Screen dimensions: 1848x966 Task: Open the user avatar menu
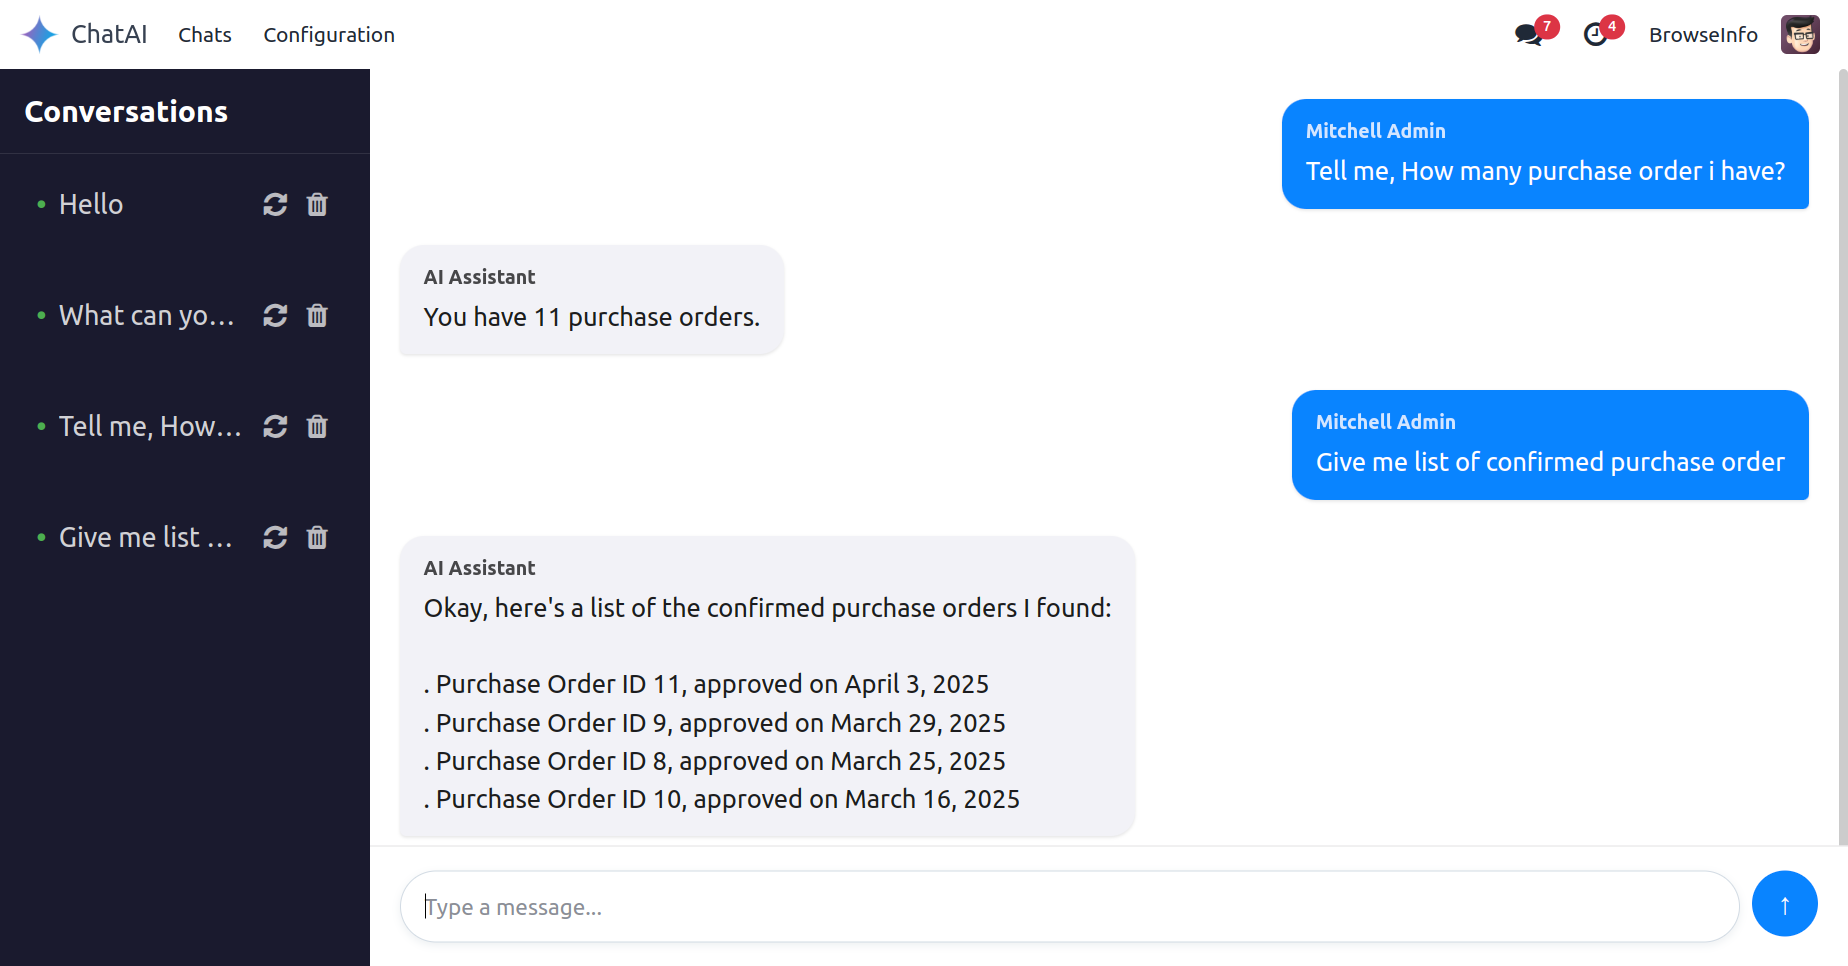(x=1800, y=35)
